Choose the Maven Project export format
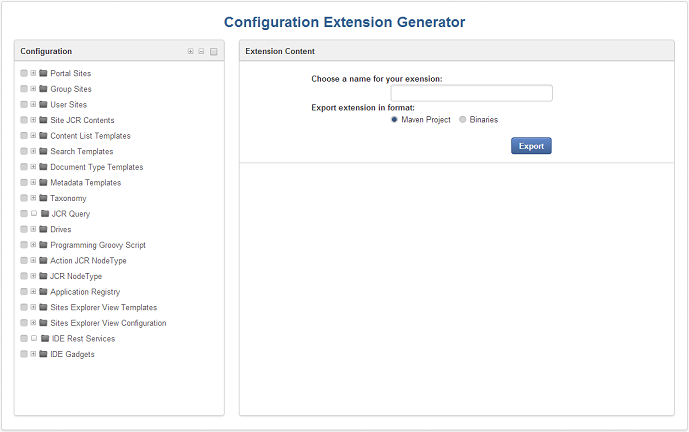The width and height of the screenshot is (689, 432). click(394, 120)
